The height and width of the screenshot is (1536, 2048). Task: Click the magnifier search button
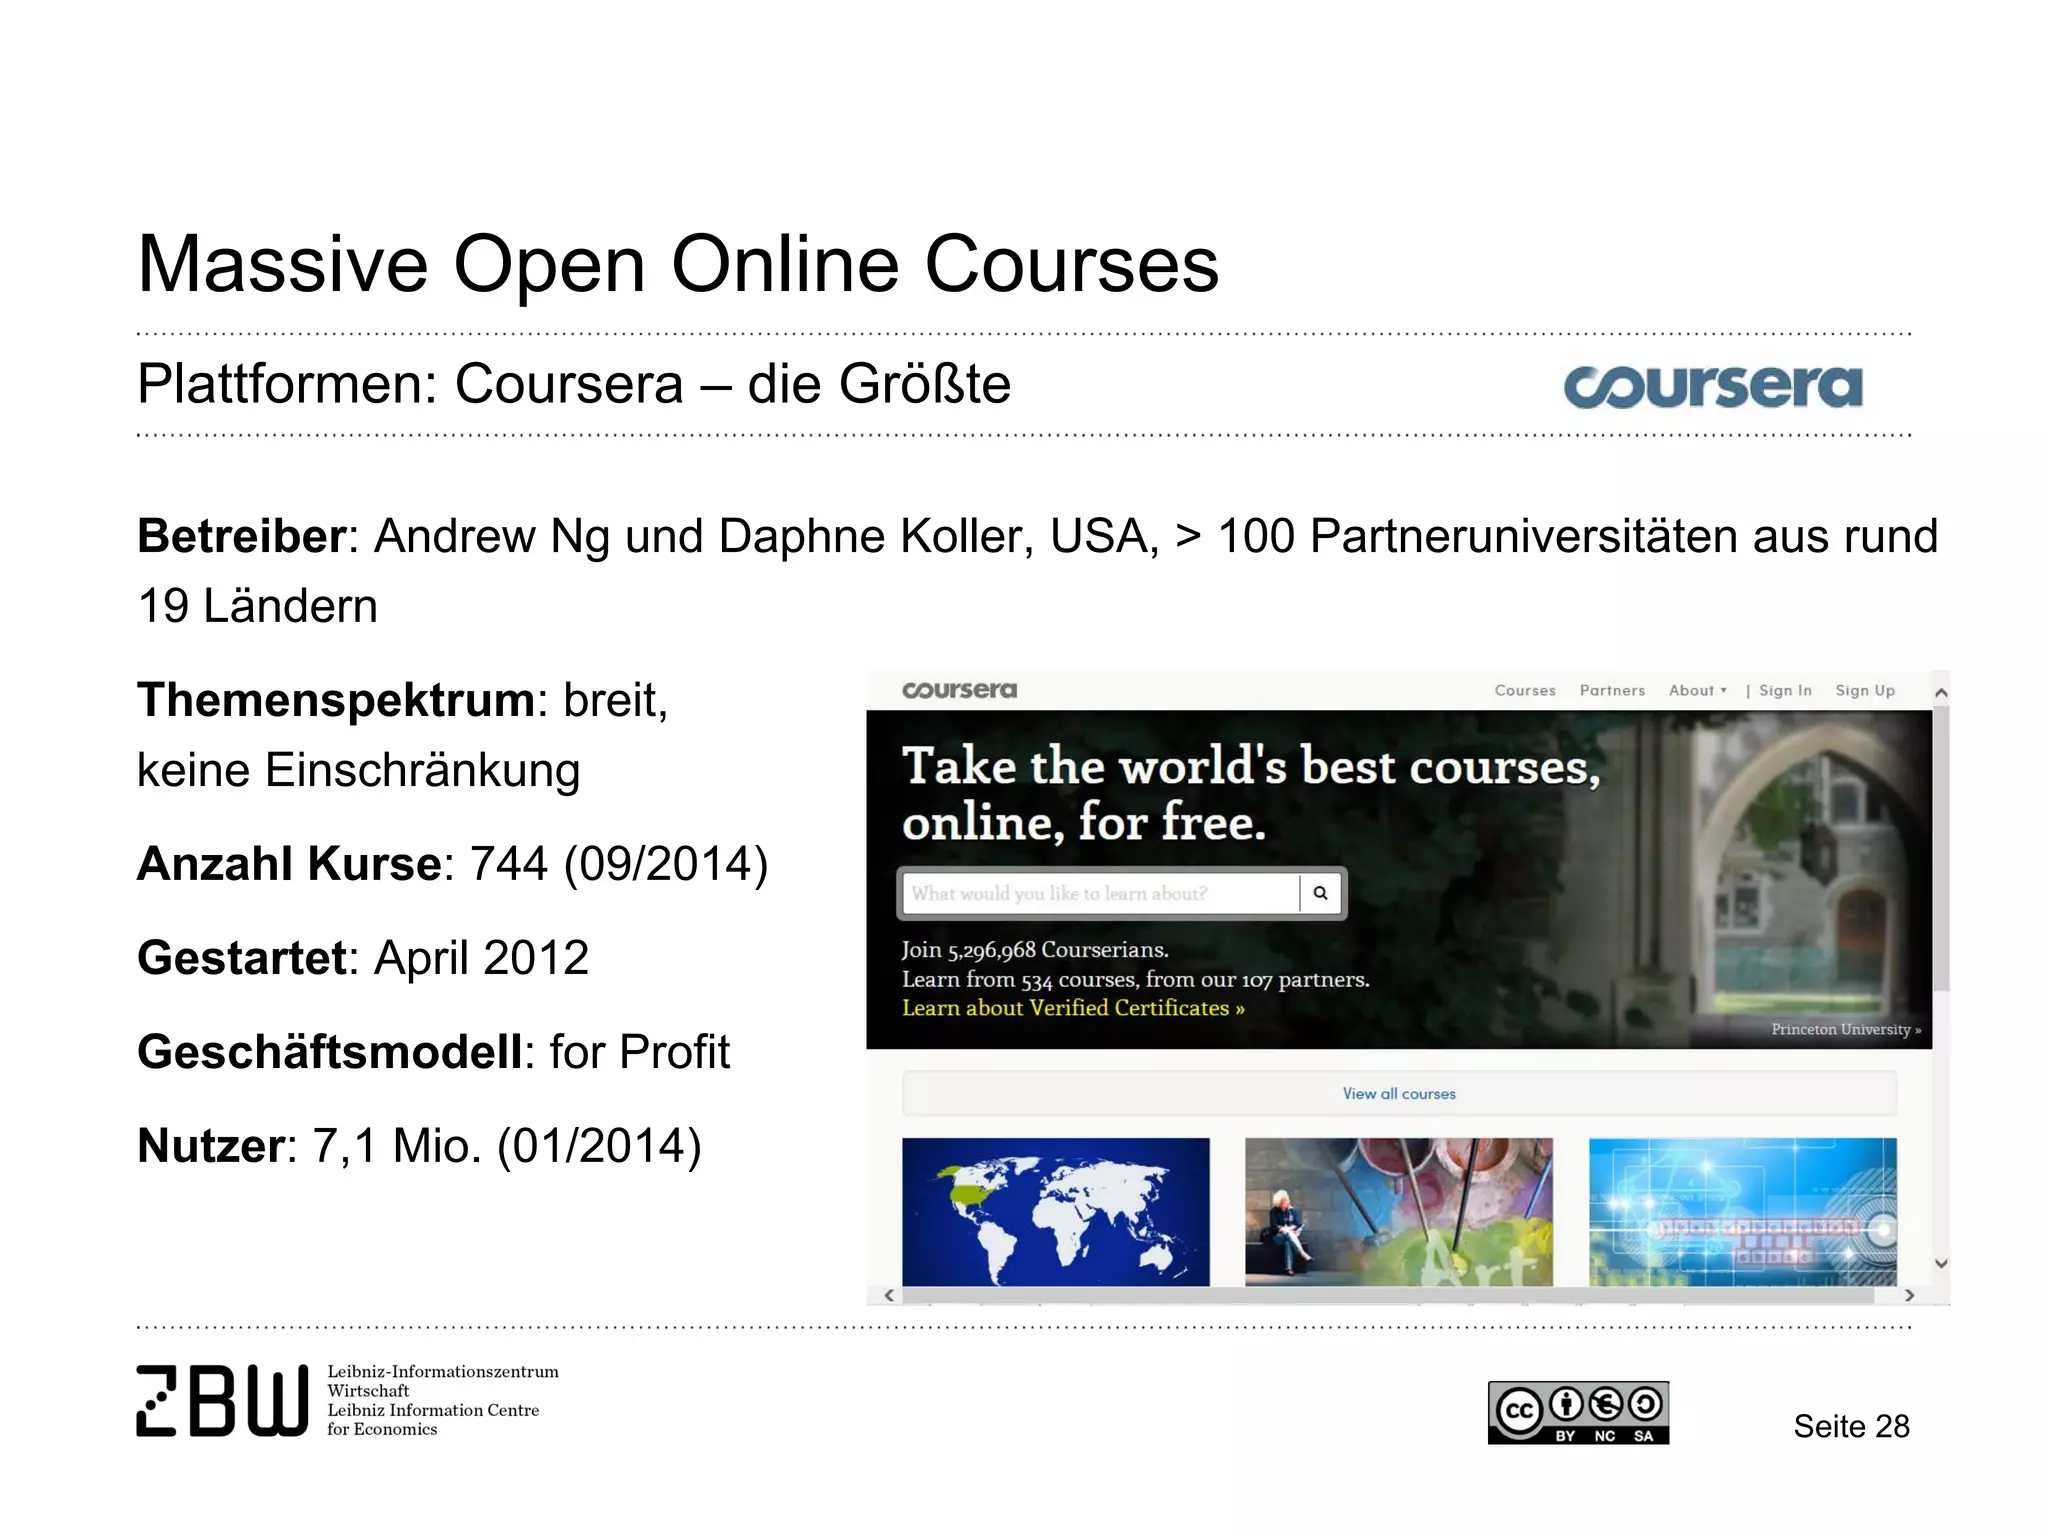click(x=1320, y=893)
